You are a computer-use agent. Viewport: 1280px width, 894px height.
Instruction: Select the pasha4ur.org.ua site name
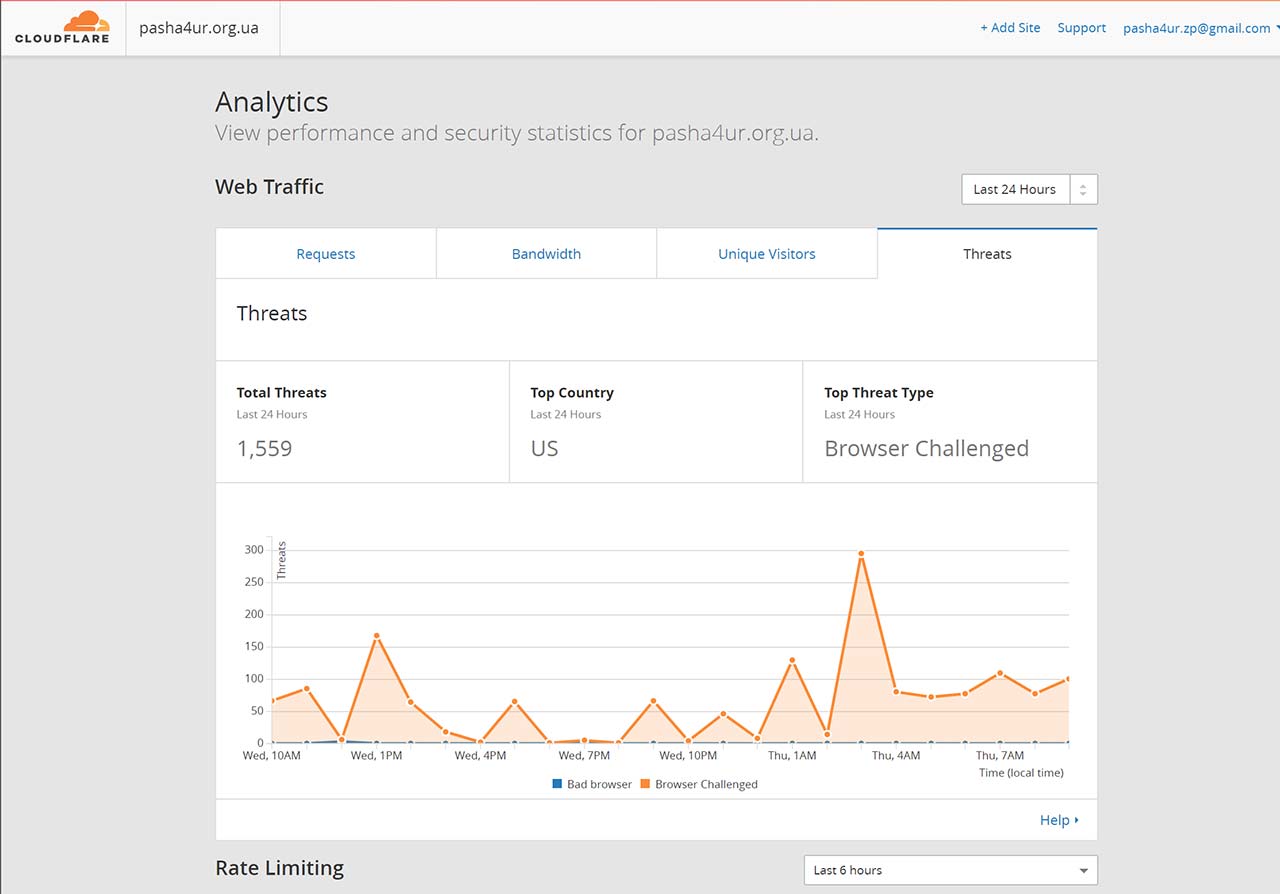(199, 28)
